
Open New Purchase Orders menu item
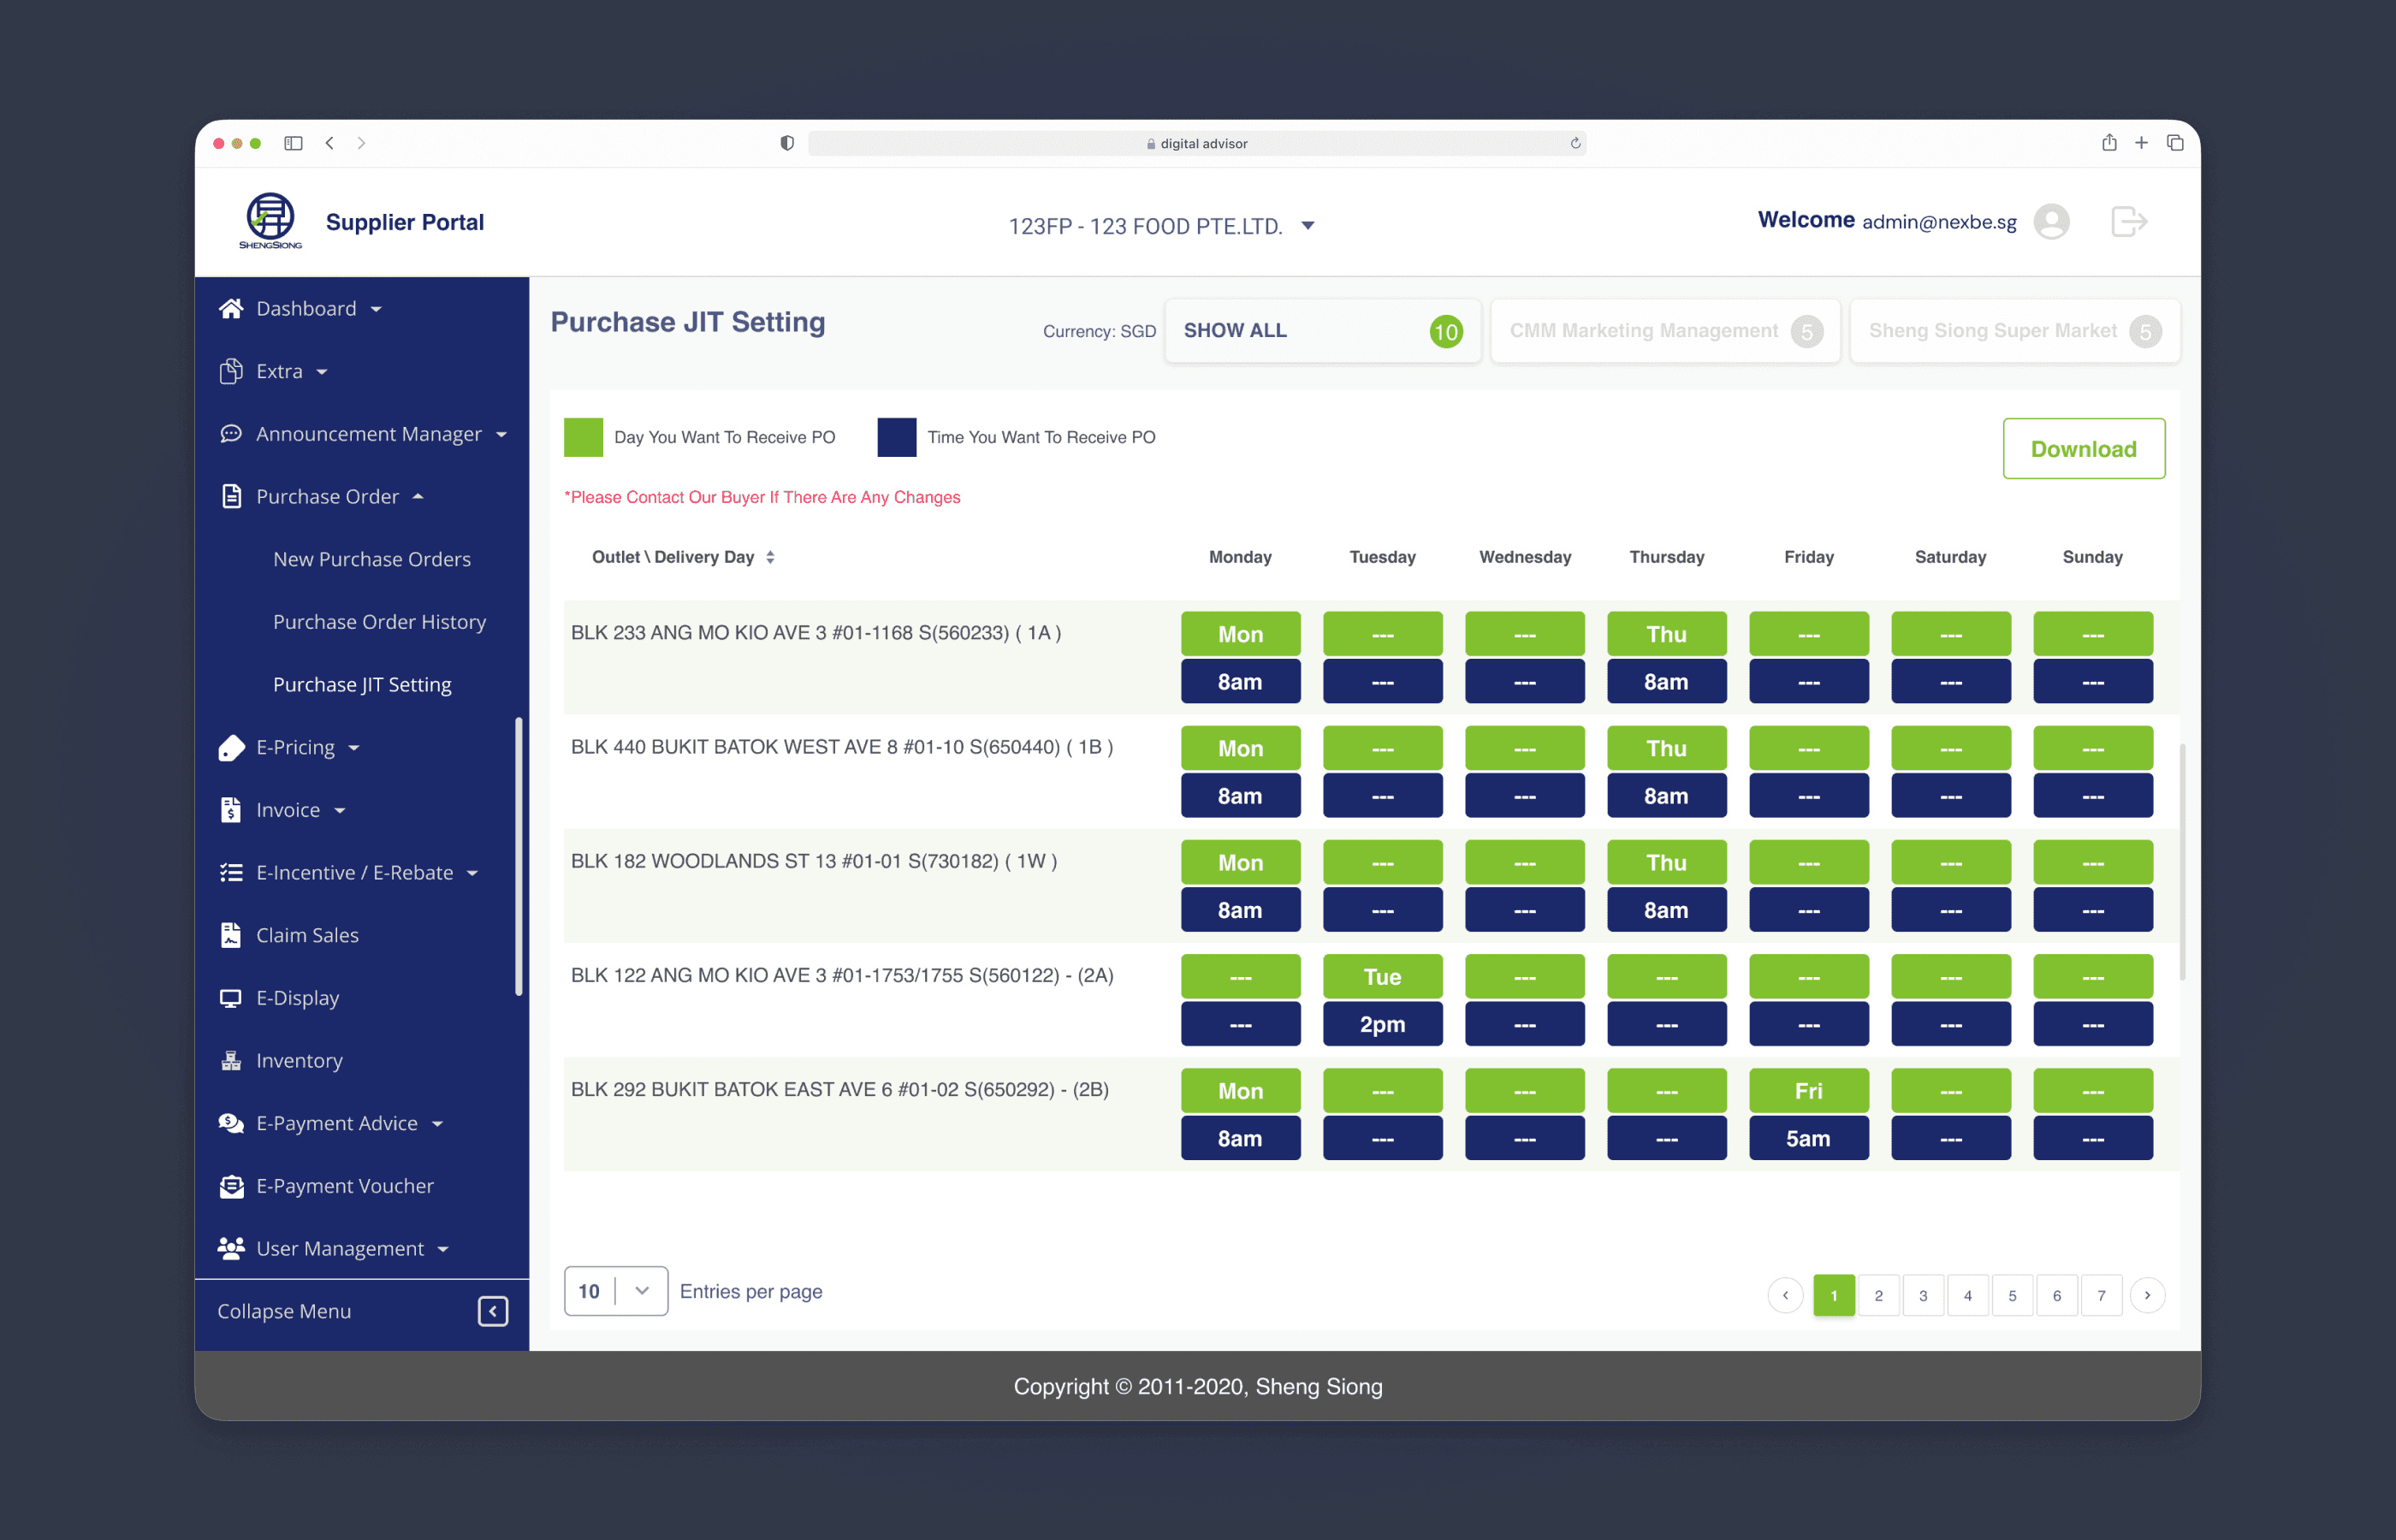[x=372, y=559]
